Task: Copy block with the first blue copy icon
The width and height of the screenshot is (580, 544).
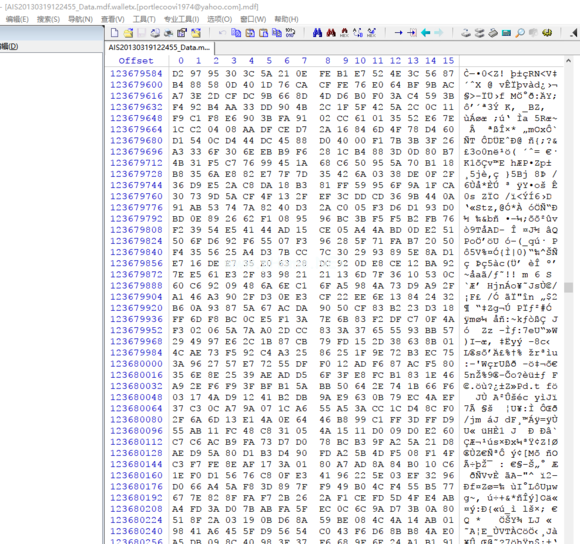Action: click(236, 33)
